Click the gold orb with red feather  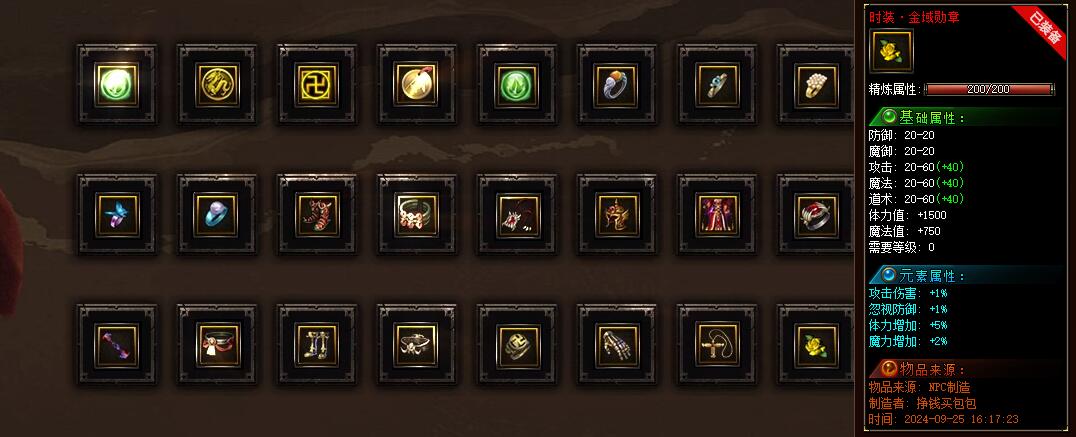(417, 85)
